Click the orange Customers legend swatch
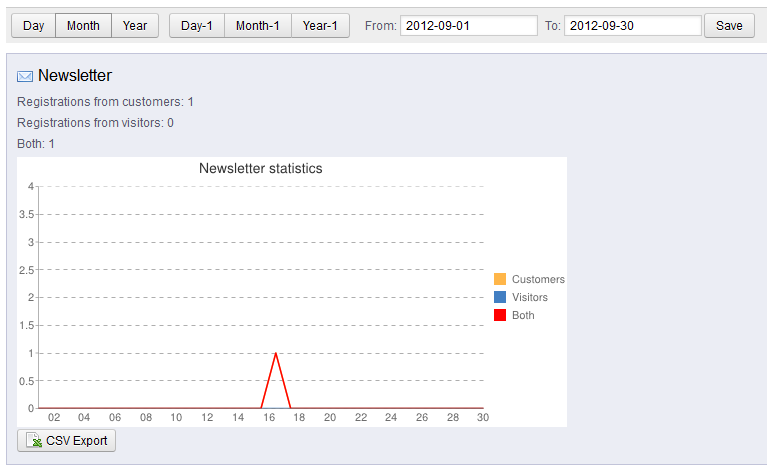This screenshot has width=767, height=475. (500, 279)
